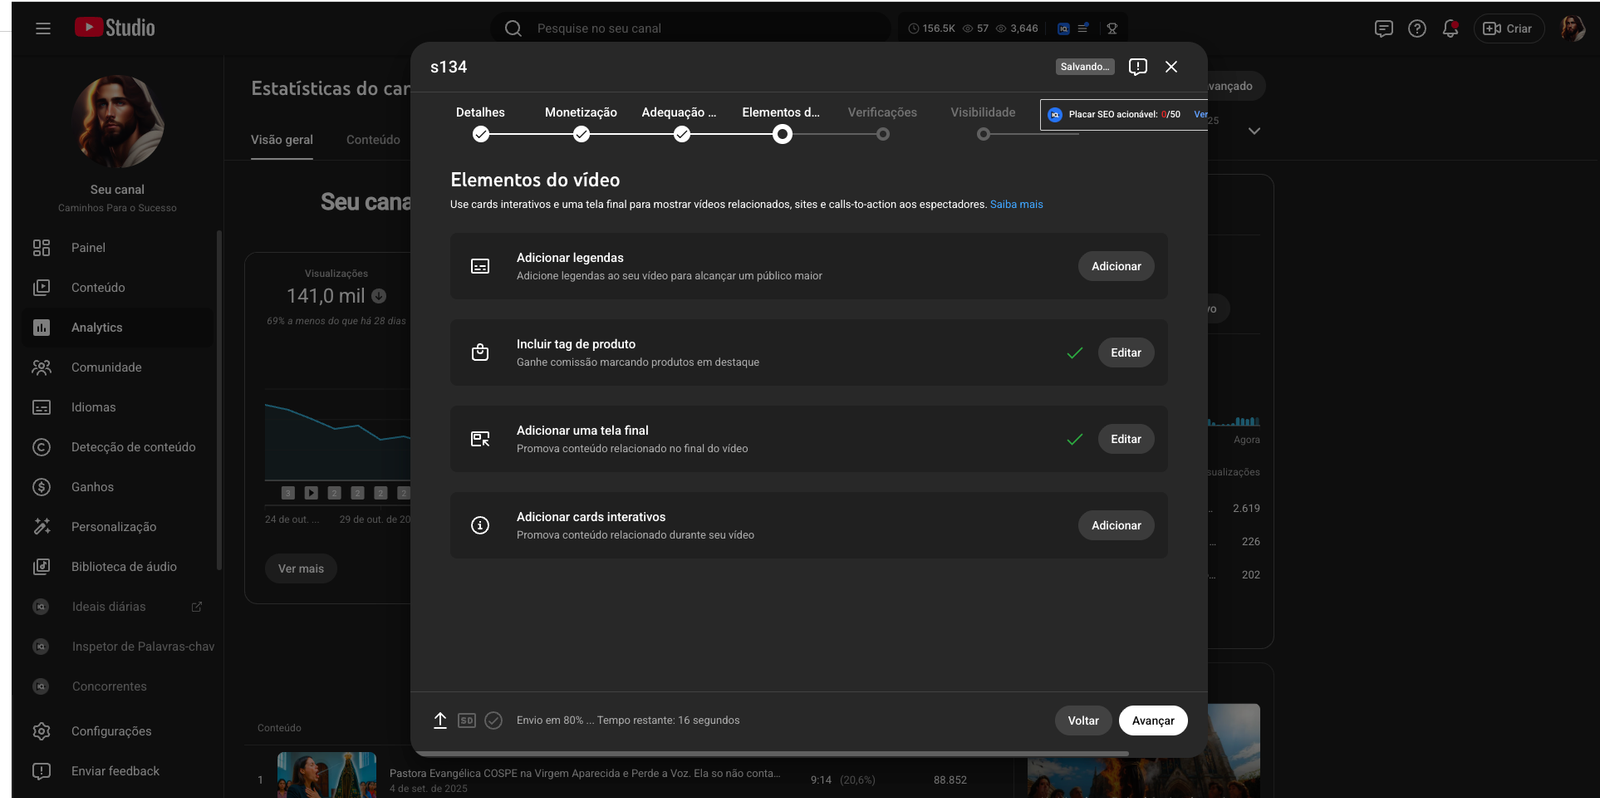
Task: Go to the Monetização step
Action: pyautogui.click(x=581, y=124)
